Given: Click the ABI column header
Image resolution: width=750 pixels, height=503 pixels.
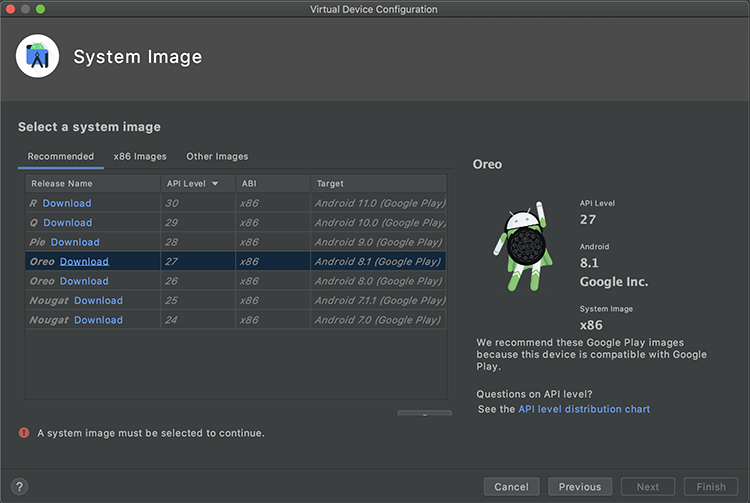Looking at the screenshot, I should point(249,184).
